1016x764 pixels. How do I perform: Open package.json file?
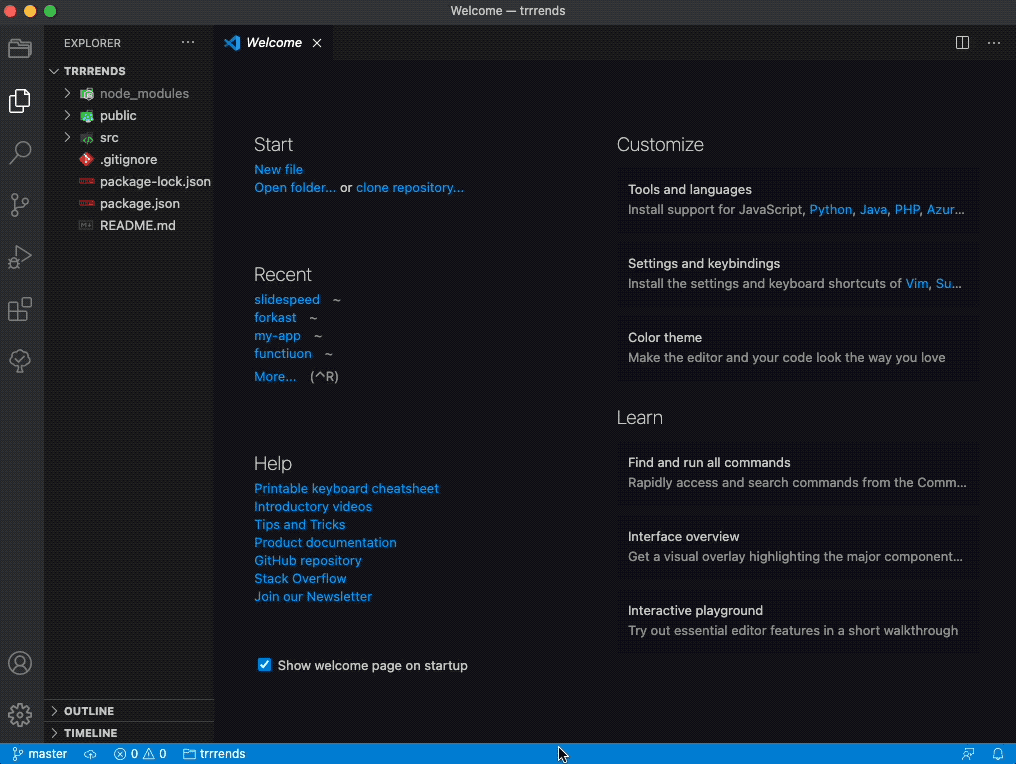click(129, 203)
